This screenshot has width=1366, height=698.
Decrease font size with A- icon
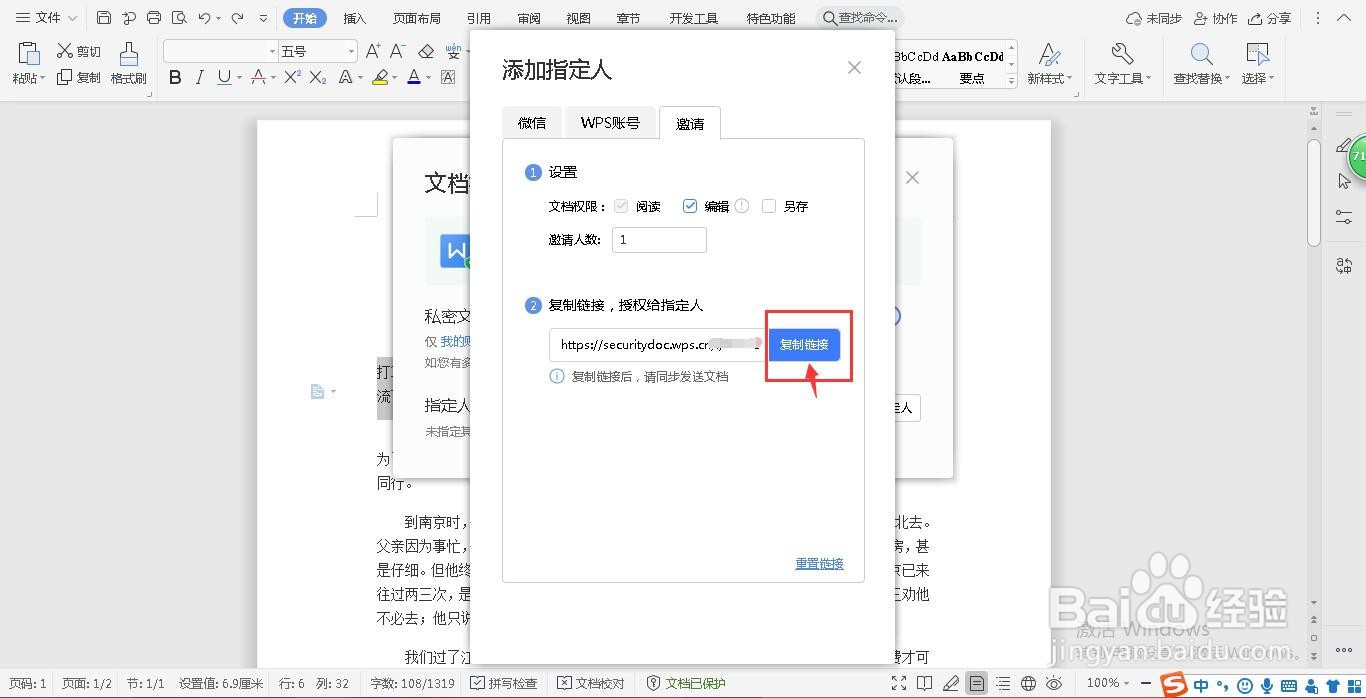tap(397, 51)
